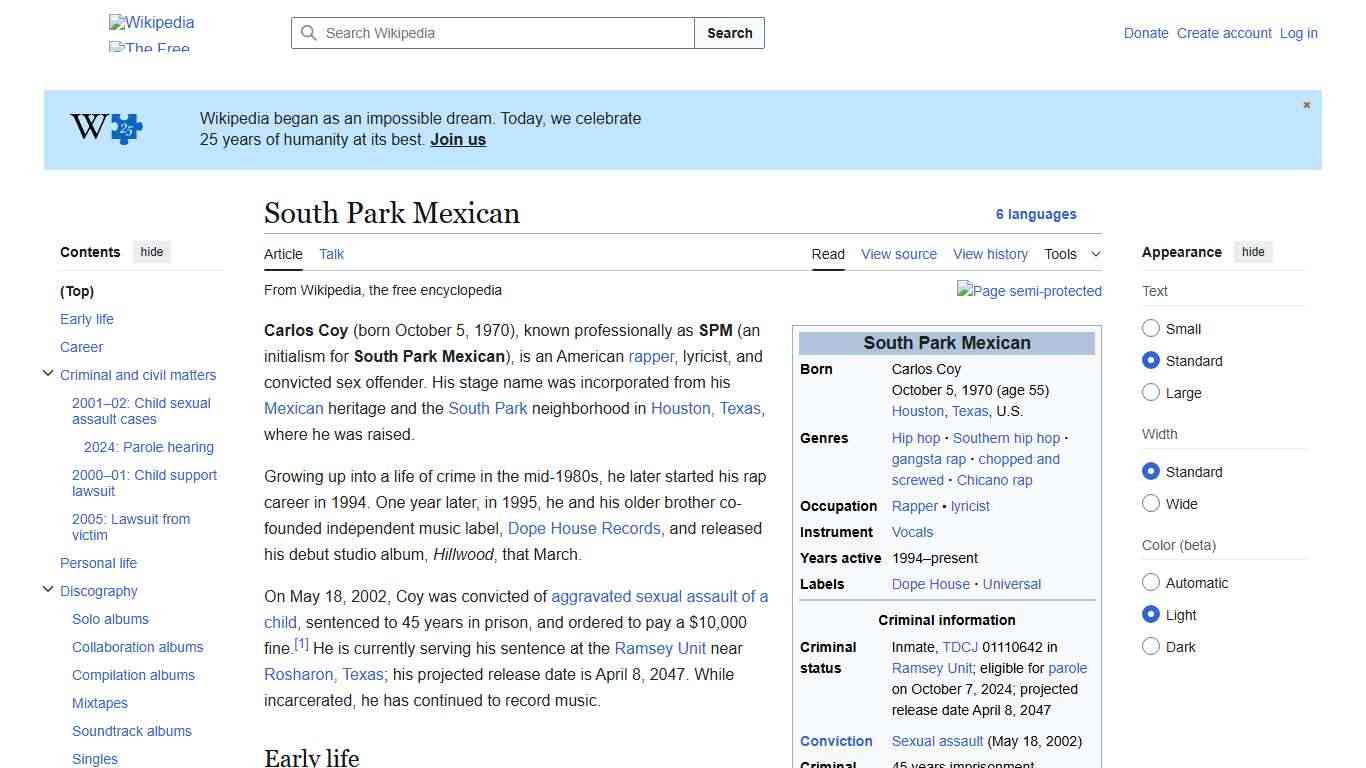Viewport: 1366px width, 768px height.
Task: Click the Join us banner link
Action: (x=457, y=139)
